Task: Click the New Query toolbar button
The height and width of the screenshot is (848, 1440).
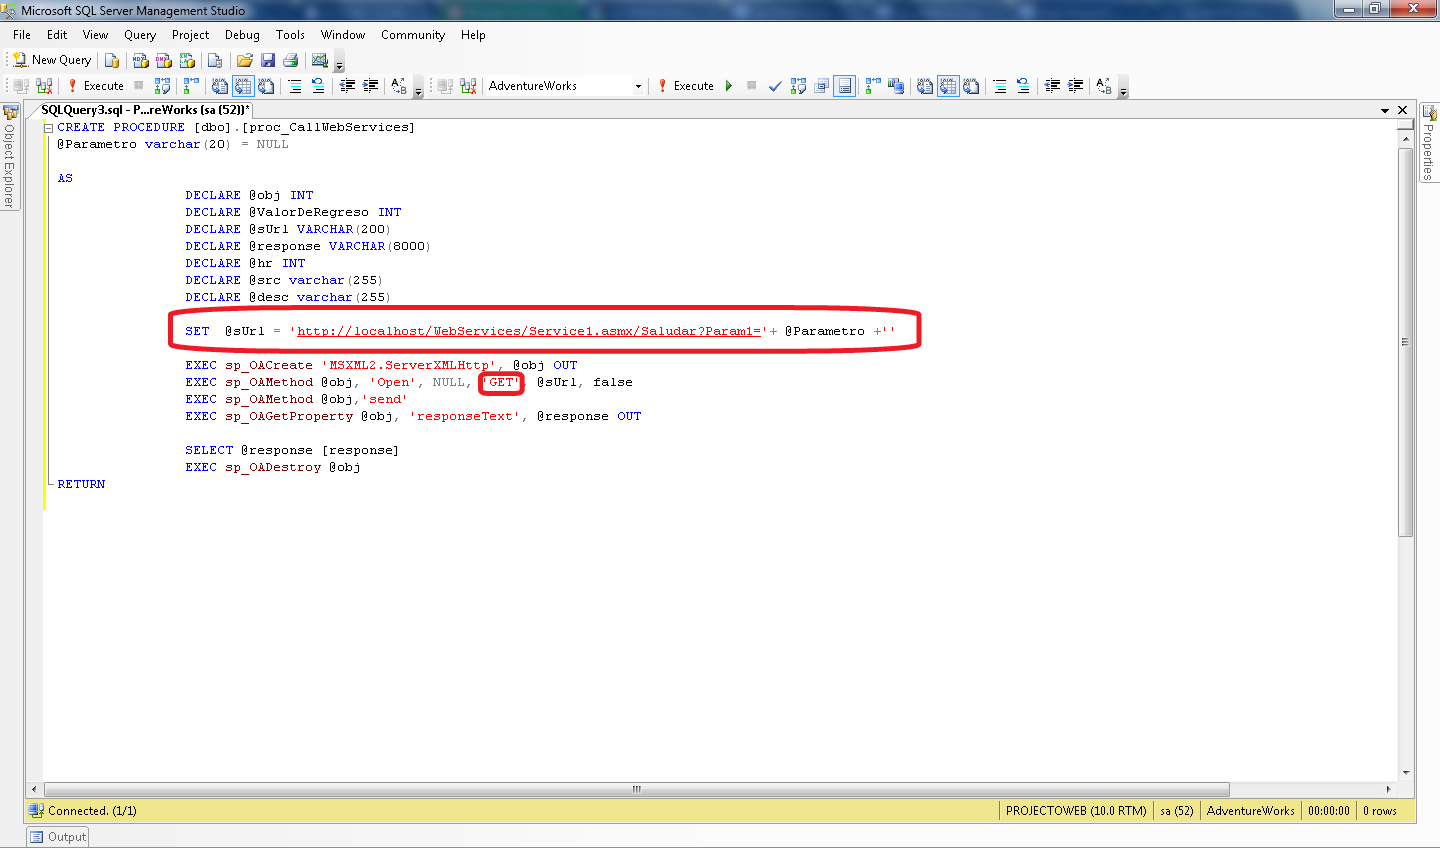Action: (52, 60)
